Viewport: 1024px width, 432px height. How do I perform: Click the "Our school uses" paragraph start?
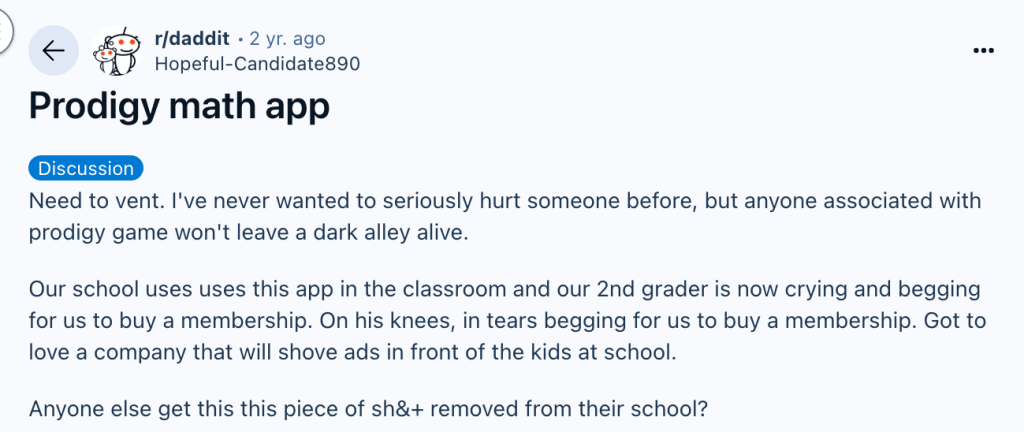click(95, 290)
